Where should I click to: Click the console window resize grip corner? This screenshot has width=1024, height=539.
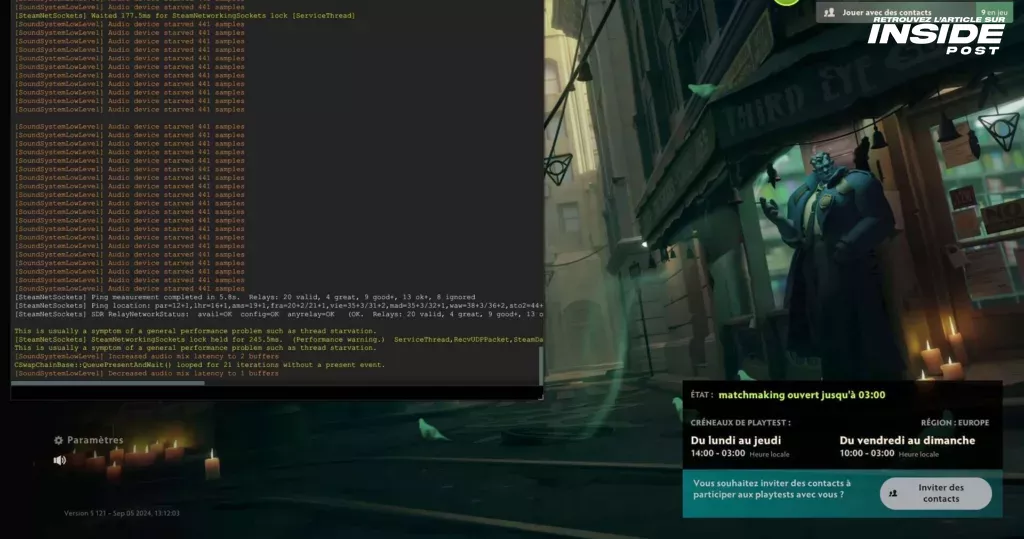click(540, 395)
